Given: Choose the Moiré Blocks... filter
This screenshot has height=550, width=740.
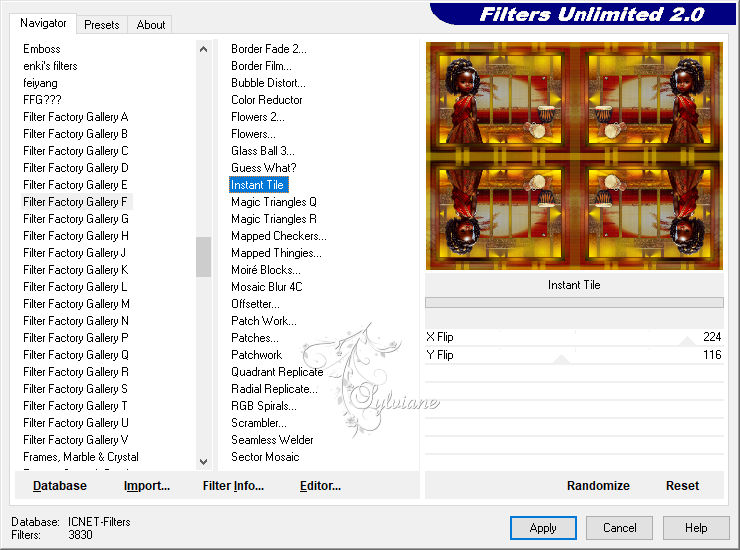Looking at the screenshot, I should (x=266, y=270).
